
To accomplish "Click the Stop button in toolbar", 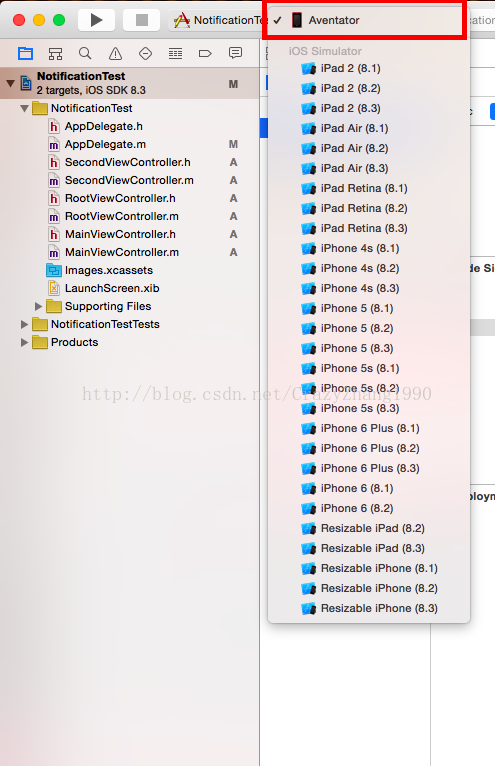I will click(x=141, y=20).
